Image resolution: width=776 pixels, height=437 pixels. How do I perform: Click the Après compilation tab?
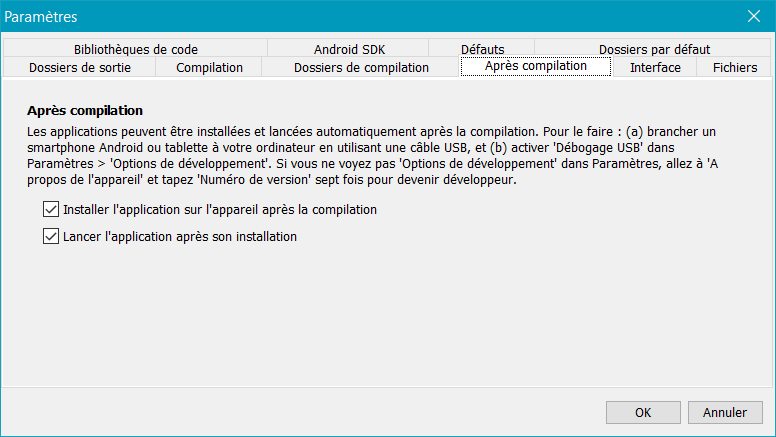click(x=536, y=66)
